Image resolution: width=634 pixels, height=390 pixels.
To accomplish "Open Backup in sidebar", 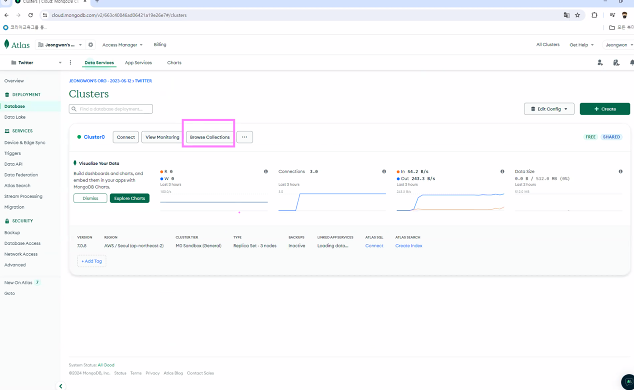I will [12, 233].
